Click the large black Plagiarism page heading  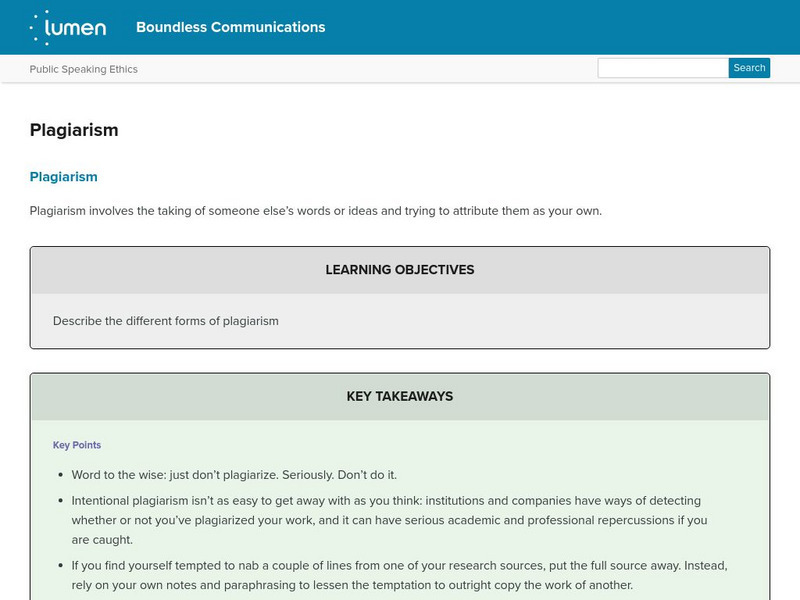pos(74,130)
